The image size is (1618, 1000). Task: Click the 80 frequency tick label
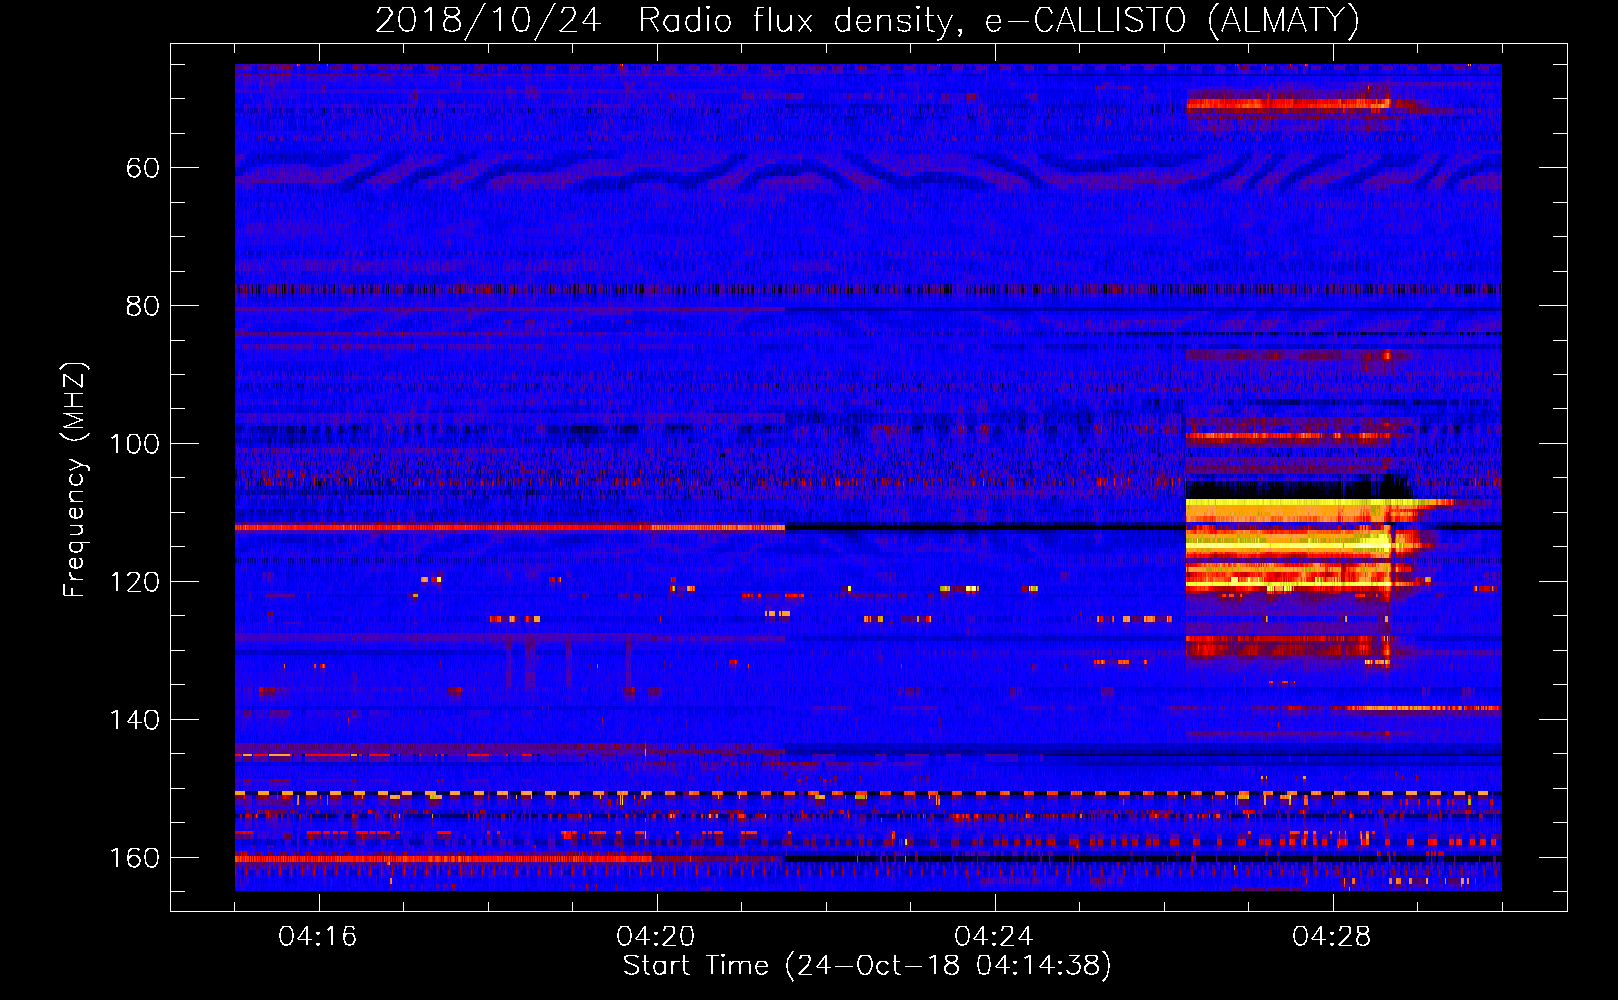[142, 306]
